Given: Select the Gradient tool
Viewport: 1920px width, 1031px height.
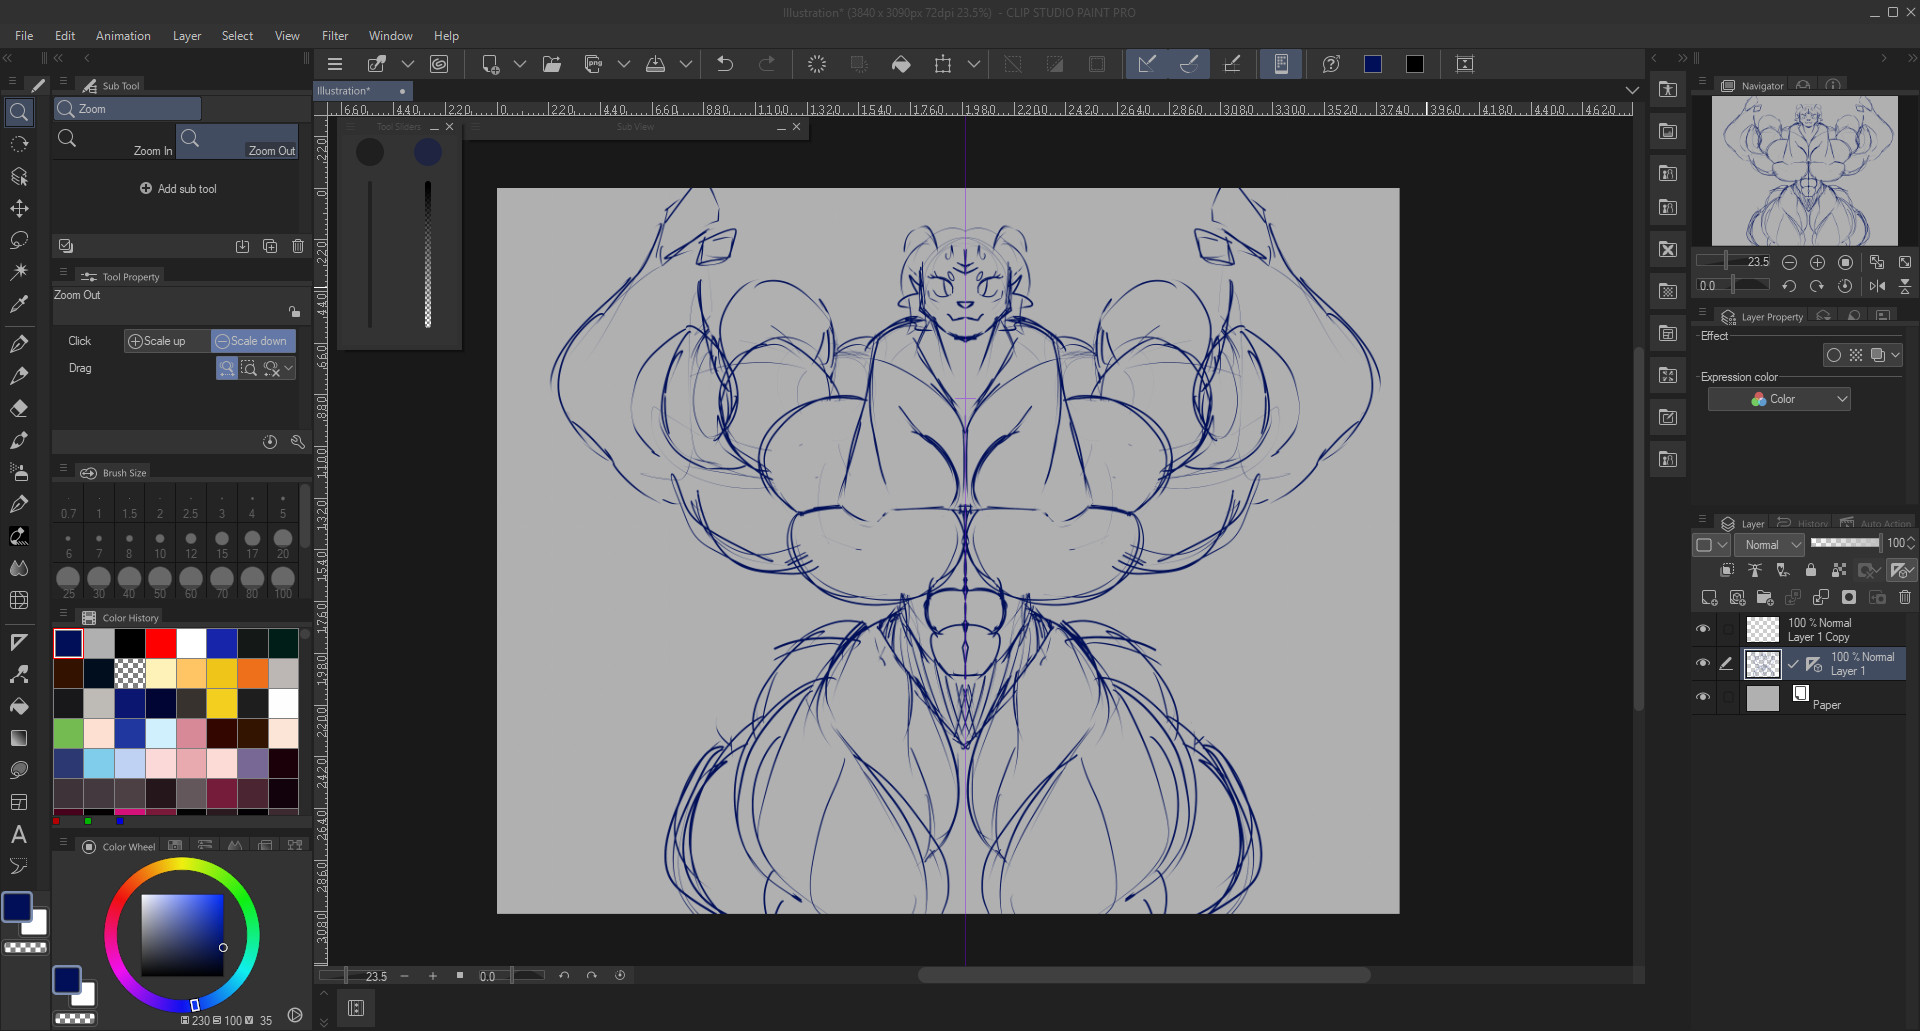Looking at the screenshot, I should point(19,738).
